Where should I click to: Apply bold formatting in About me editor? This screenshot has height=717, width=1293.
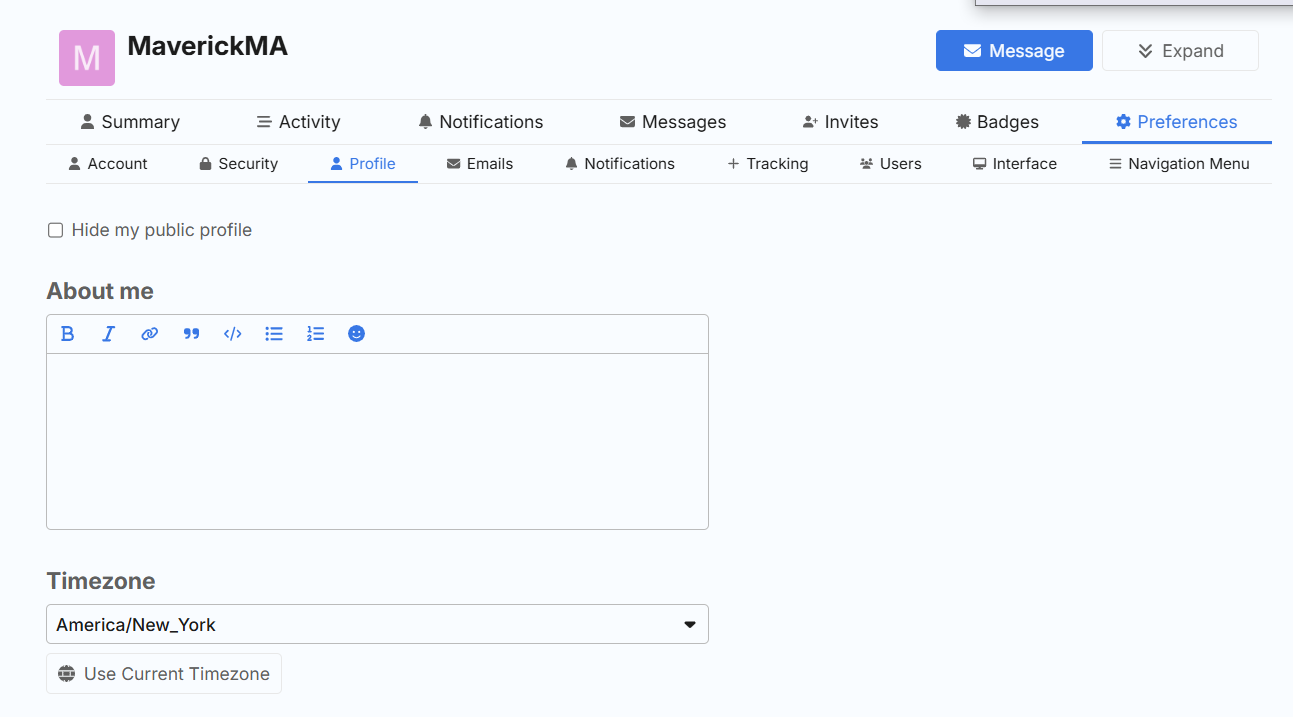click(68, 334)
